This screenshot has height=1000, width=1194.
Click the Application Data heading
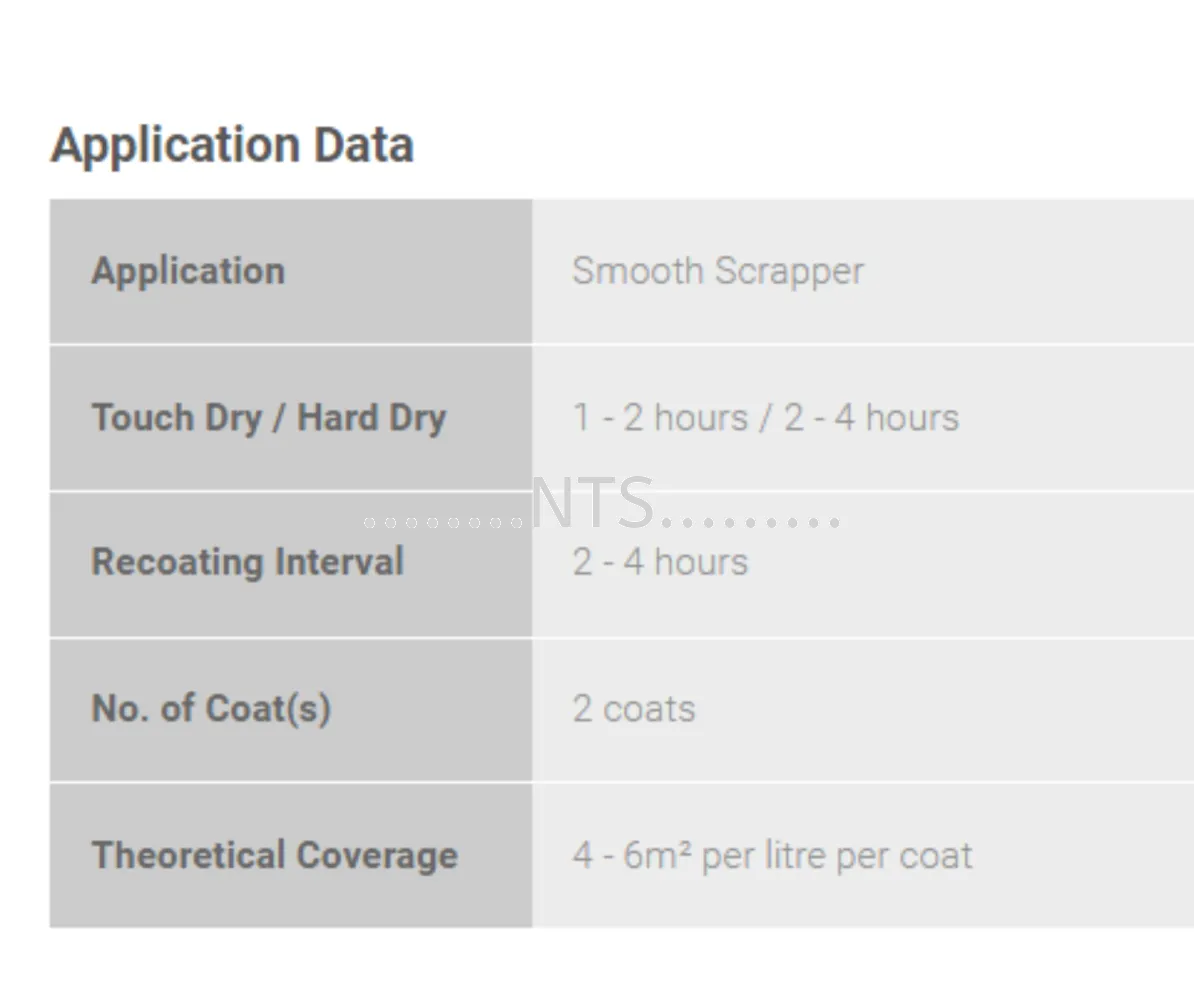[x=232, y=145]
